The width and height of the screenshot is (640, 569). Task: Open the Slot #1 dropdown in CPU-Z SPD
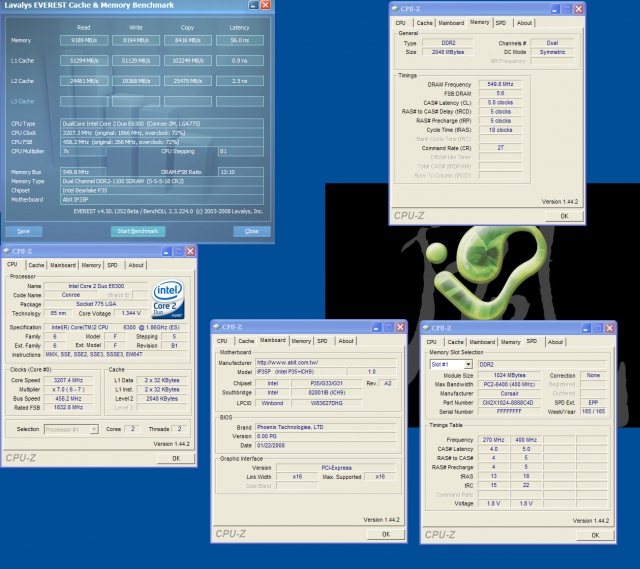tap(468, 365)
